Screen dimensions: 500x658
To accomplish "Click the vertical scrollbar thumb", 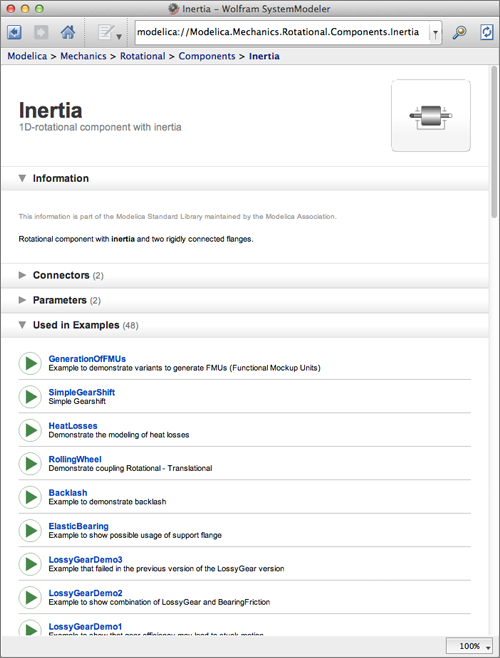I will [494, 141].
